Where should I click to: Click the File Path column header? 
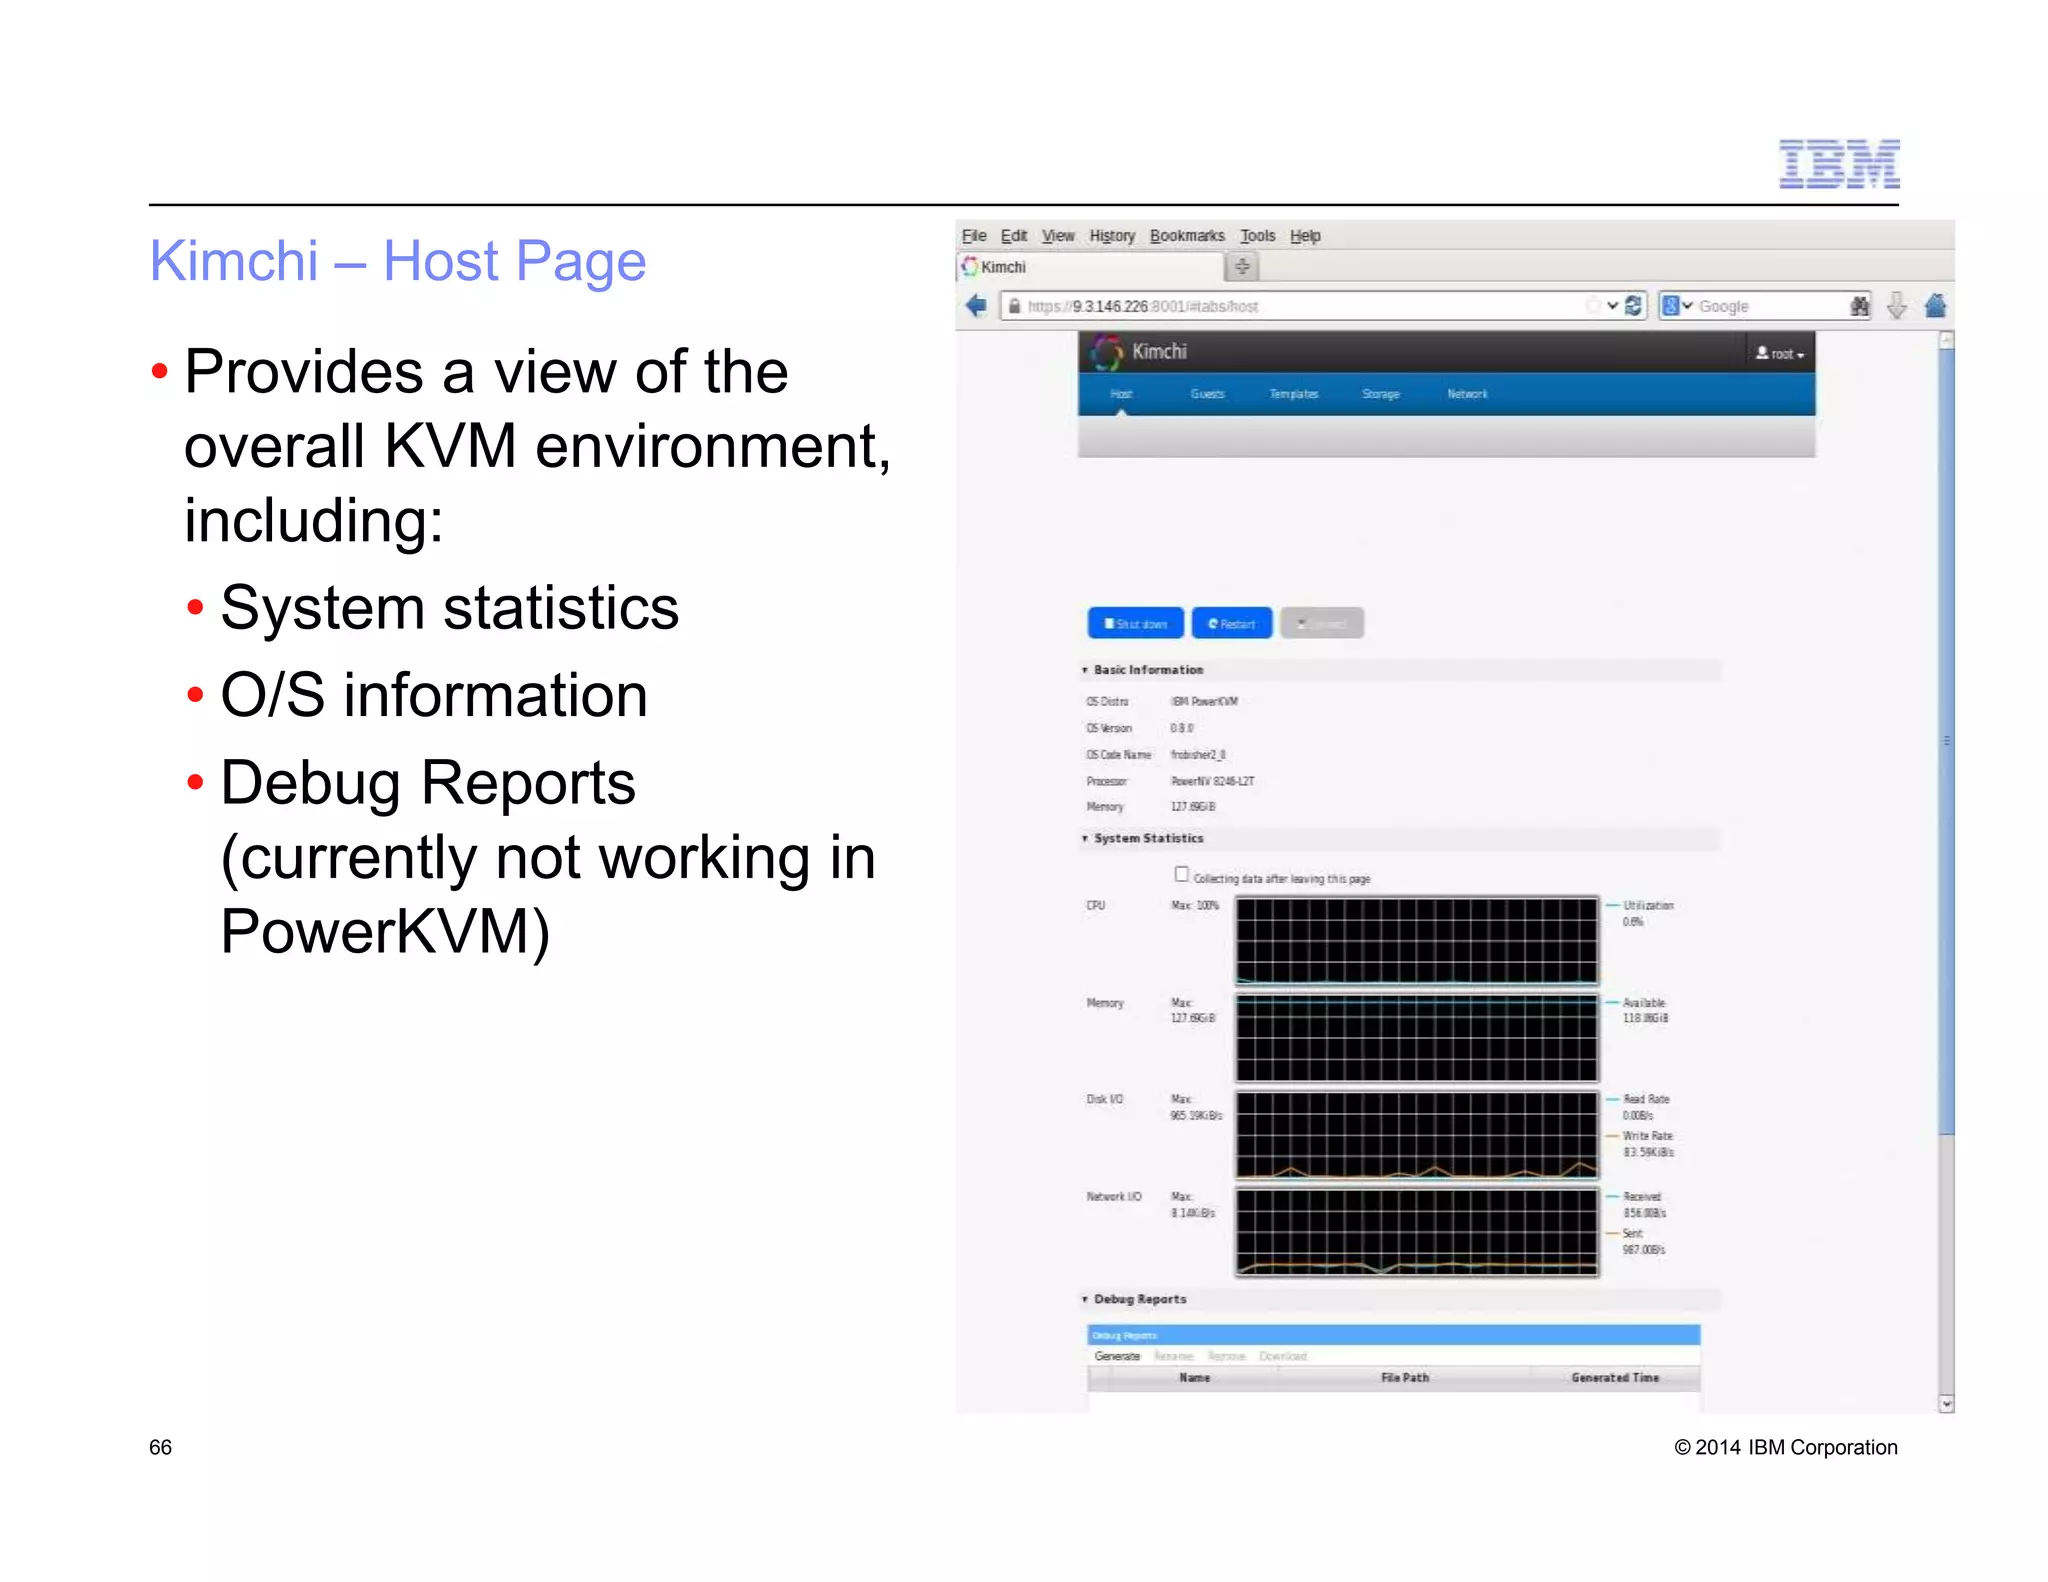tap(1404, 1378)
